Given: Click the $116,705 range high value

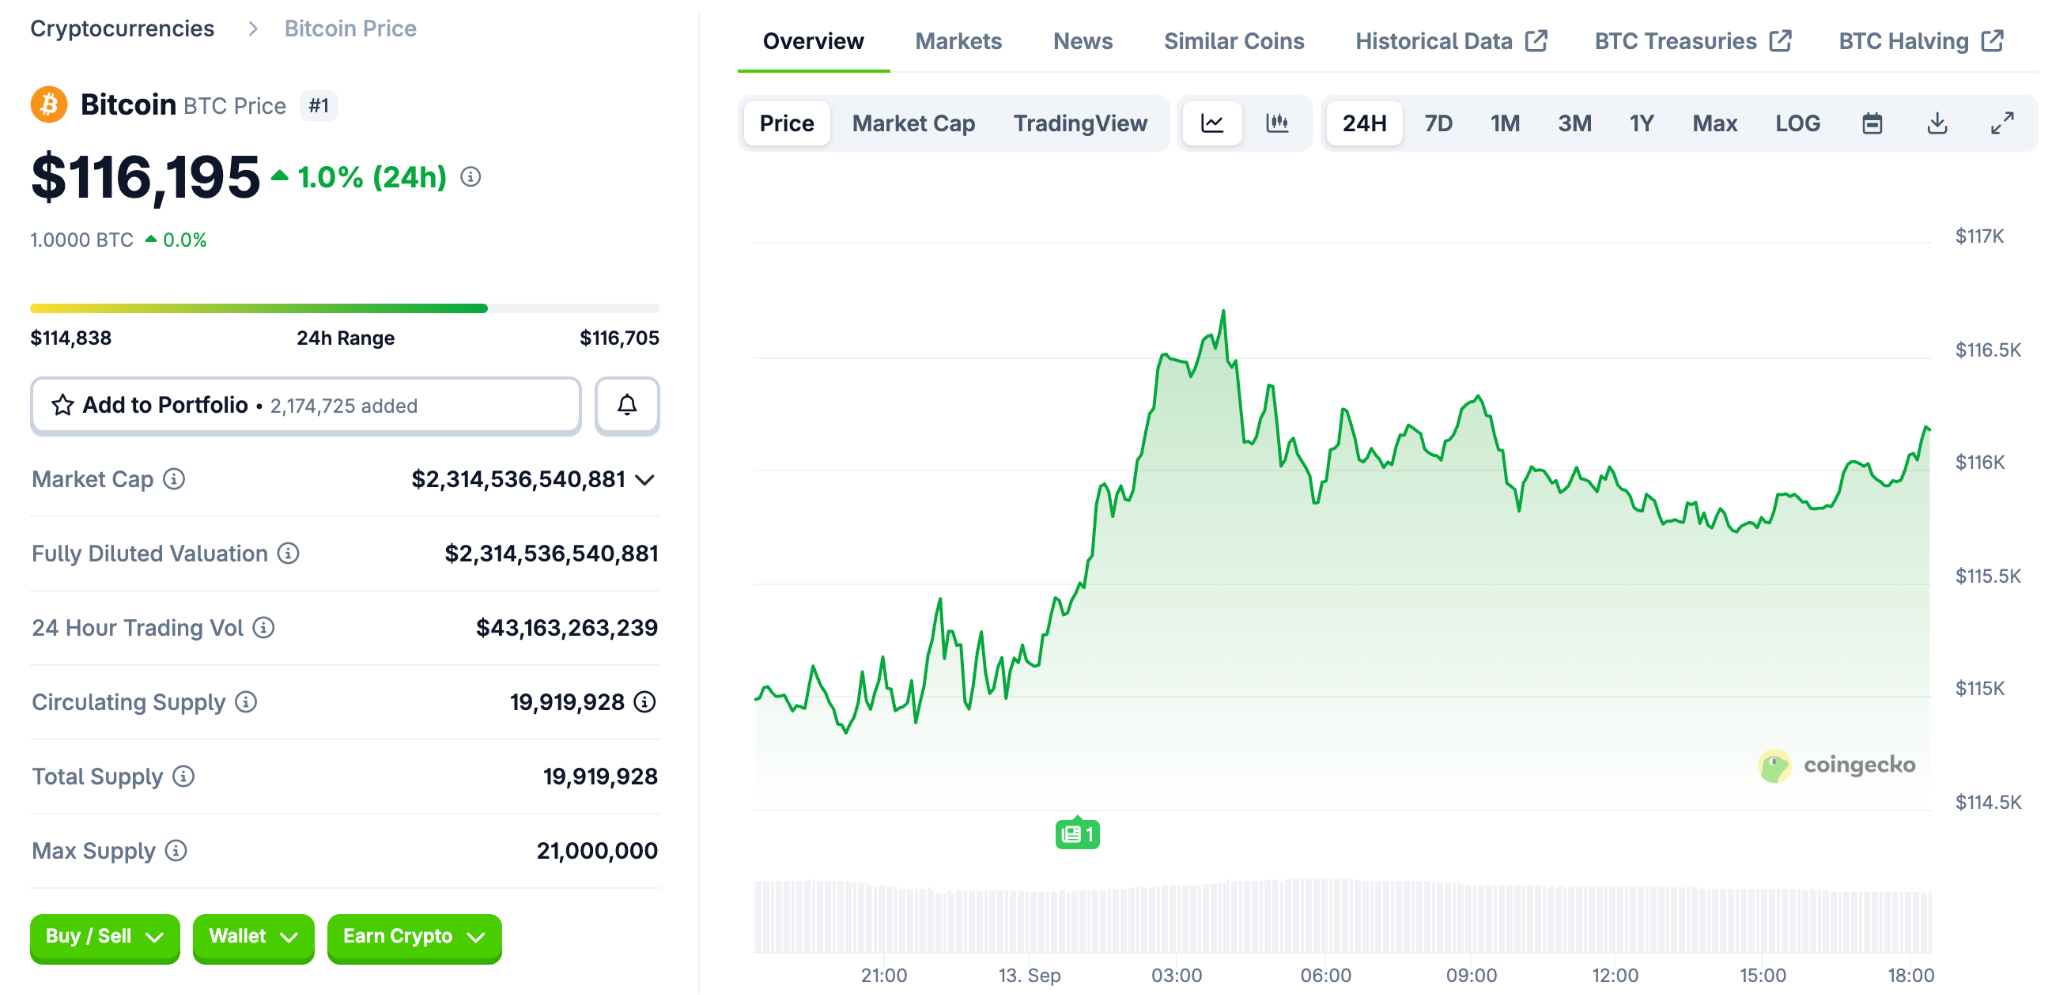Looking at the screenshot, I should (x=619, y=338).
